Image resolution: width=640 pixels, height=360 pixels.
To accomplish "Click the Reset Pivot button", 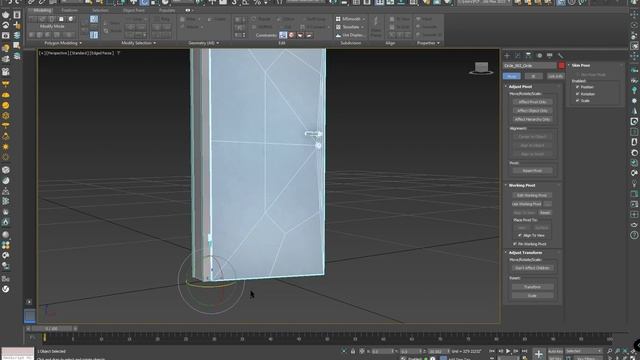I will point(532,171).
